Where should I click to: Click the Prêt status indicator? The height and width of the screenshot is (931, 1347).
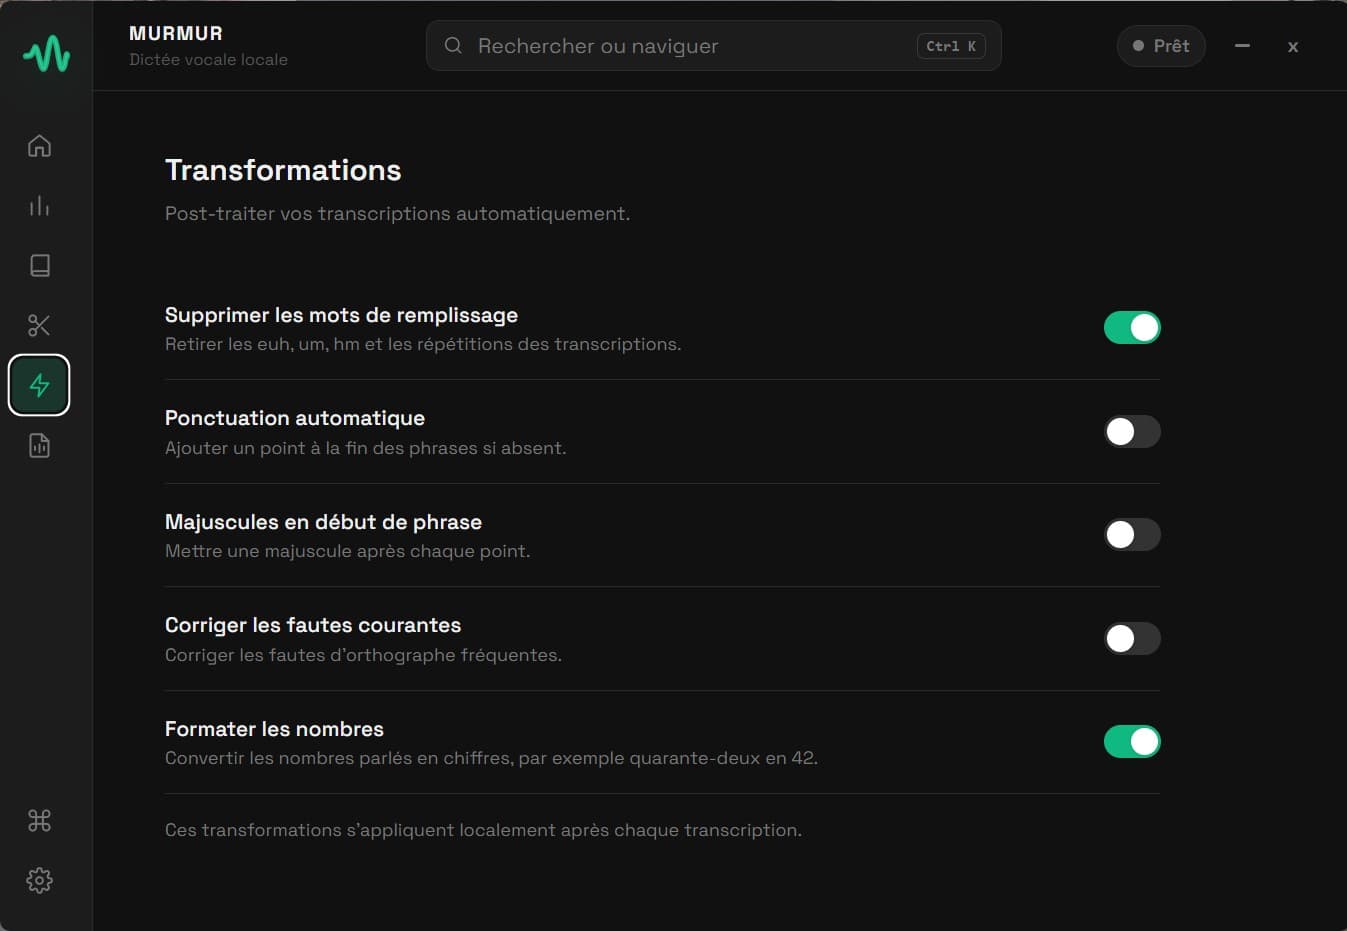[x=1161, y=46]
